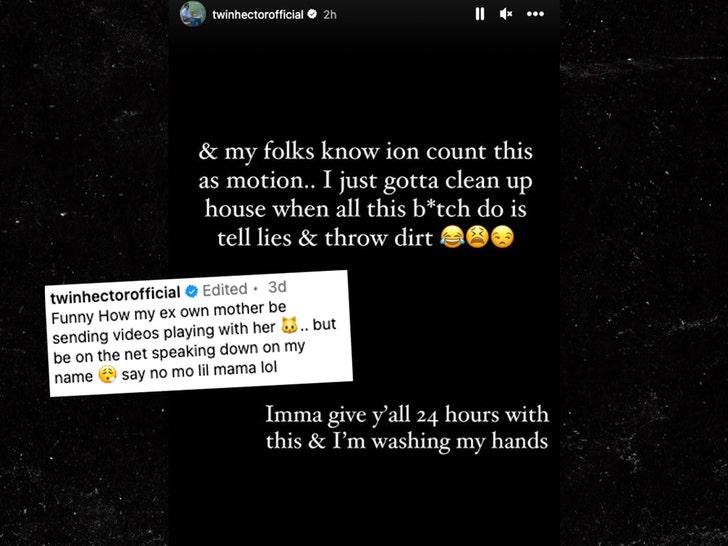Click the blue verified badge next to 'Edited'
This screenshot has width=728, height=546.
point(191,291)
